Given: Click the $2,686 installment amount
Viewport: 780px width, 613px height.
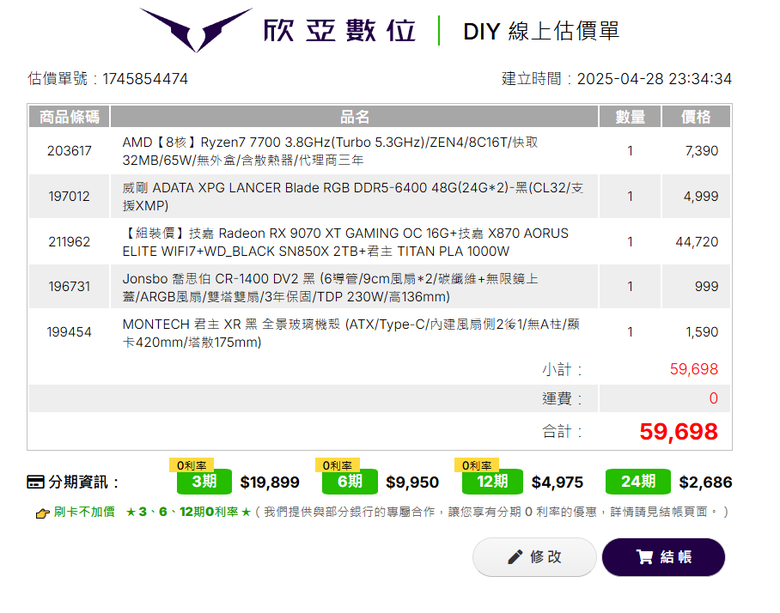Looking at the screenshot, I should (x=705, y=482).
